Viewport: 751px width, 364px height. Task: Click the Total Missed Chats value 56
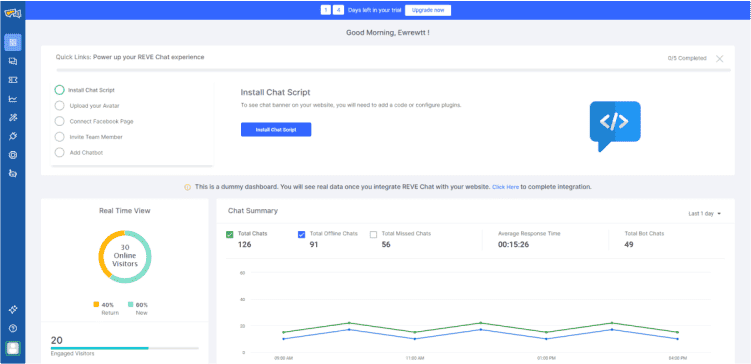pos(387,245)
